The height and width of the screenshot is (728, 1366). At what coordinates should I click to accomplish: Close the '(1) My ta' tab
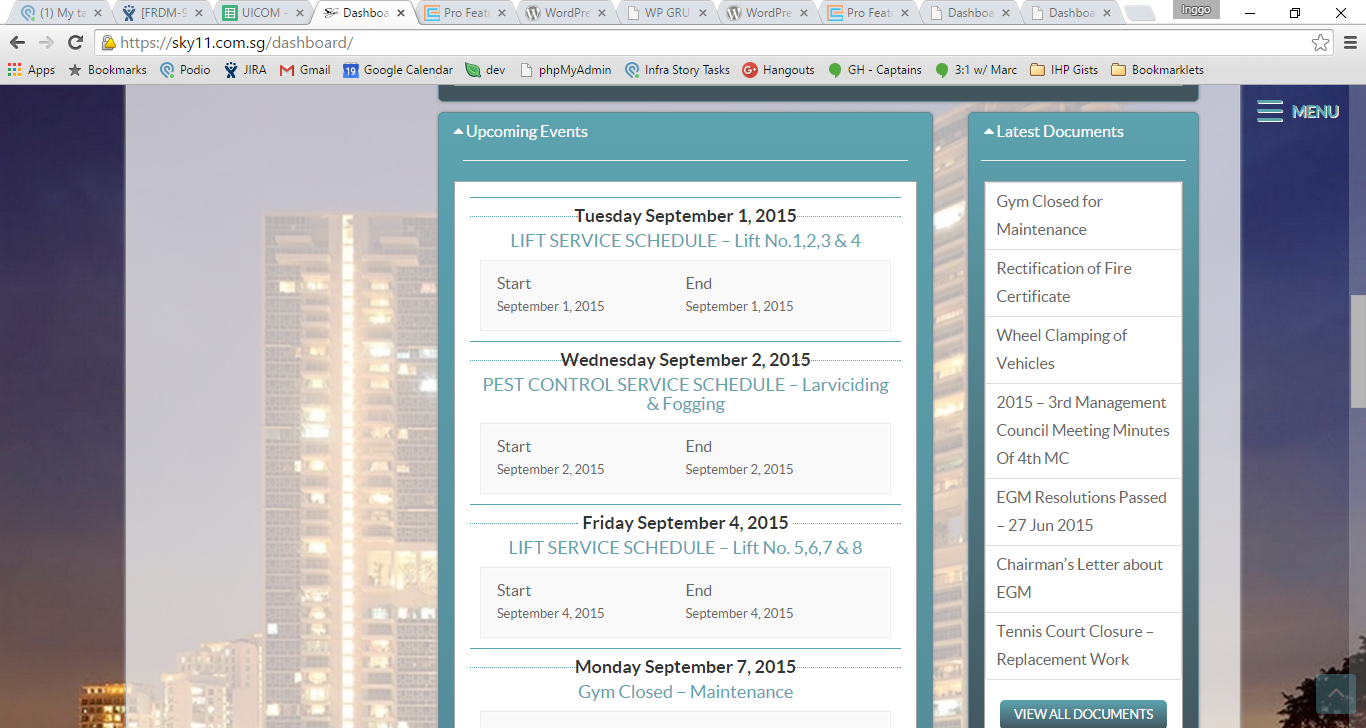pos(97,14)
